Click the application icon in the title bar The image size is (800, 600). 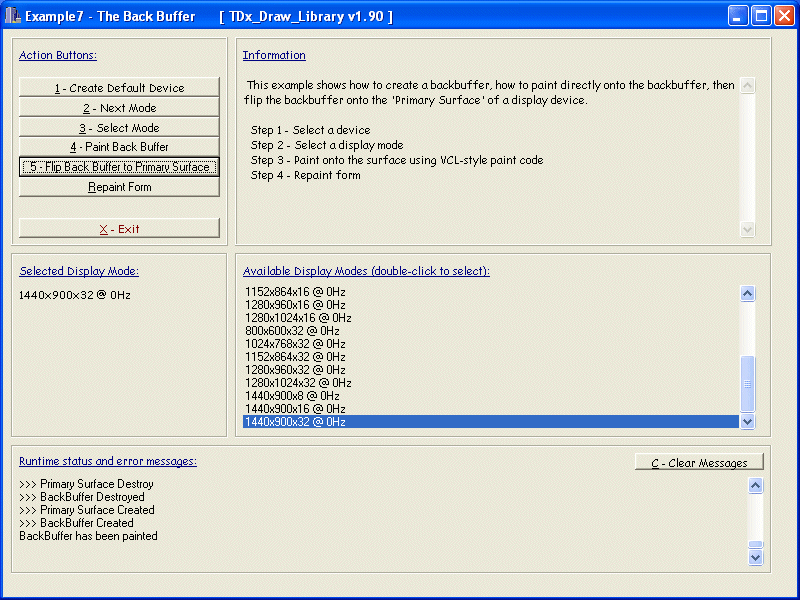[x=13, y=16]
